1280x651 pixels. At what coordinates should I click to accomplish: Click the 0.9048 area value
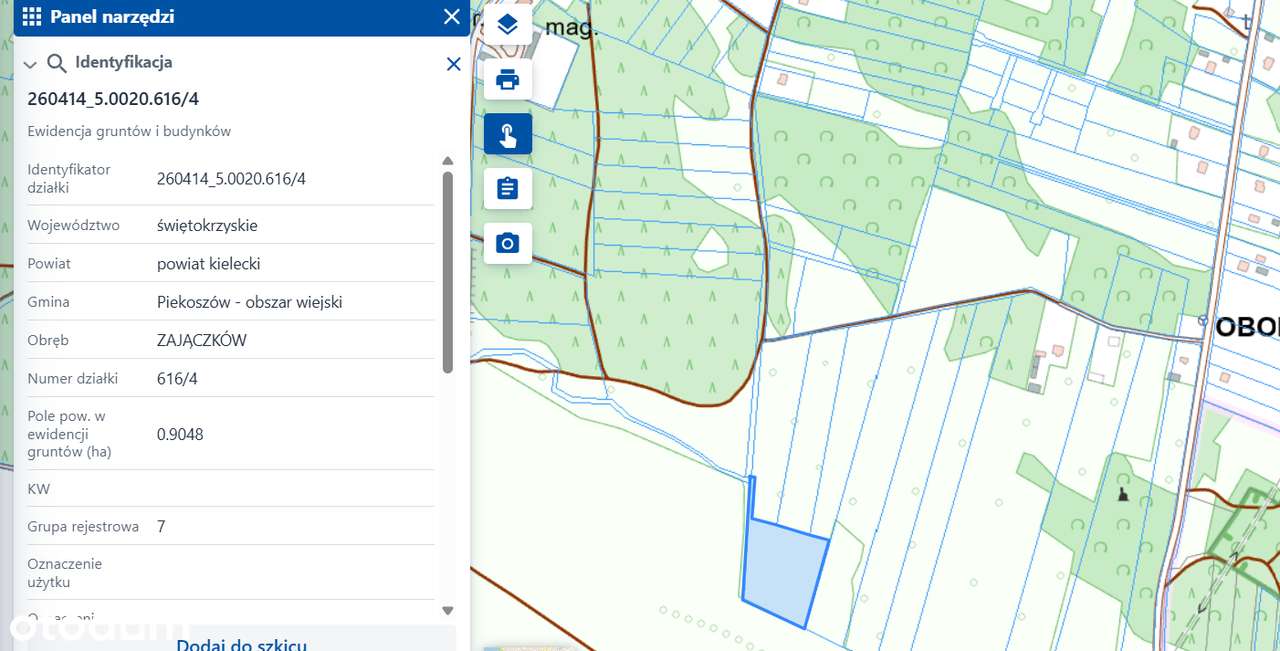coord(180,434)
